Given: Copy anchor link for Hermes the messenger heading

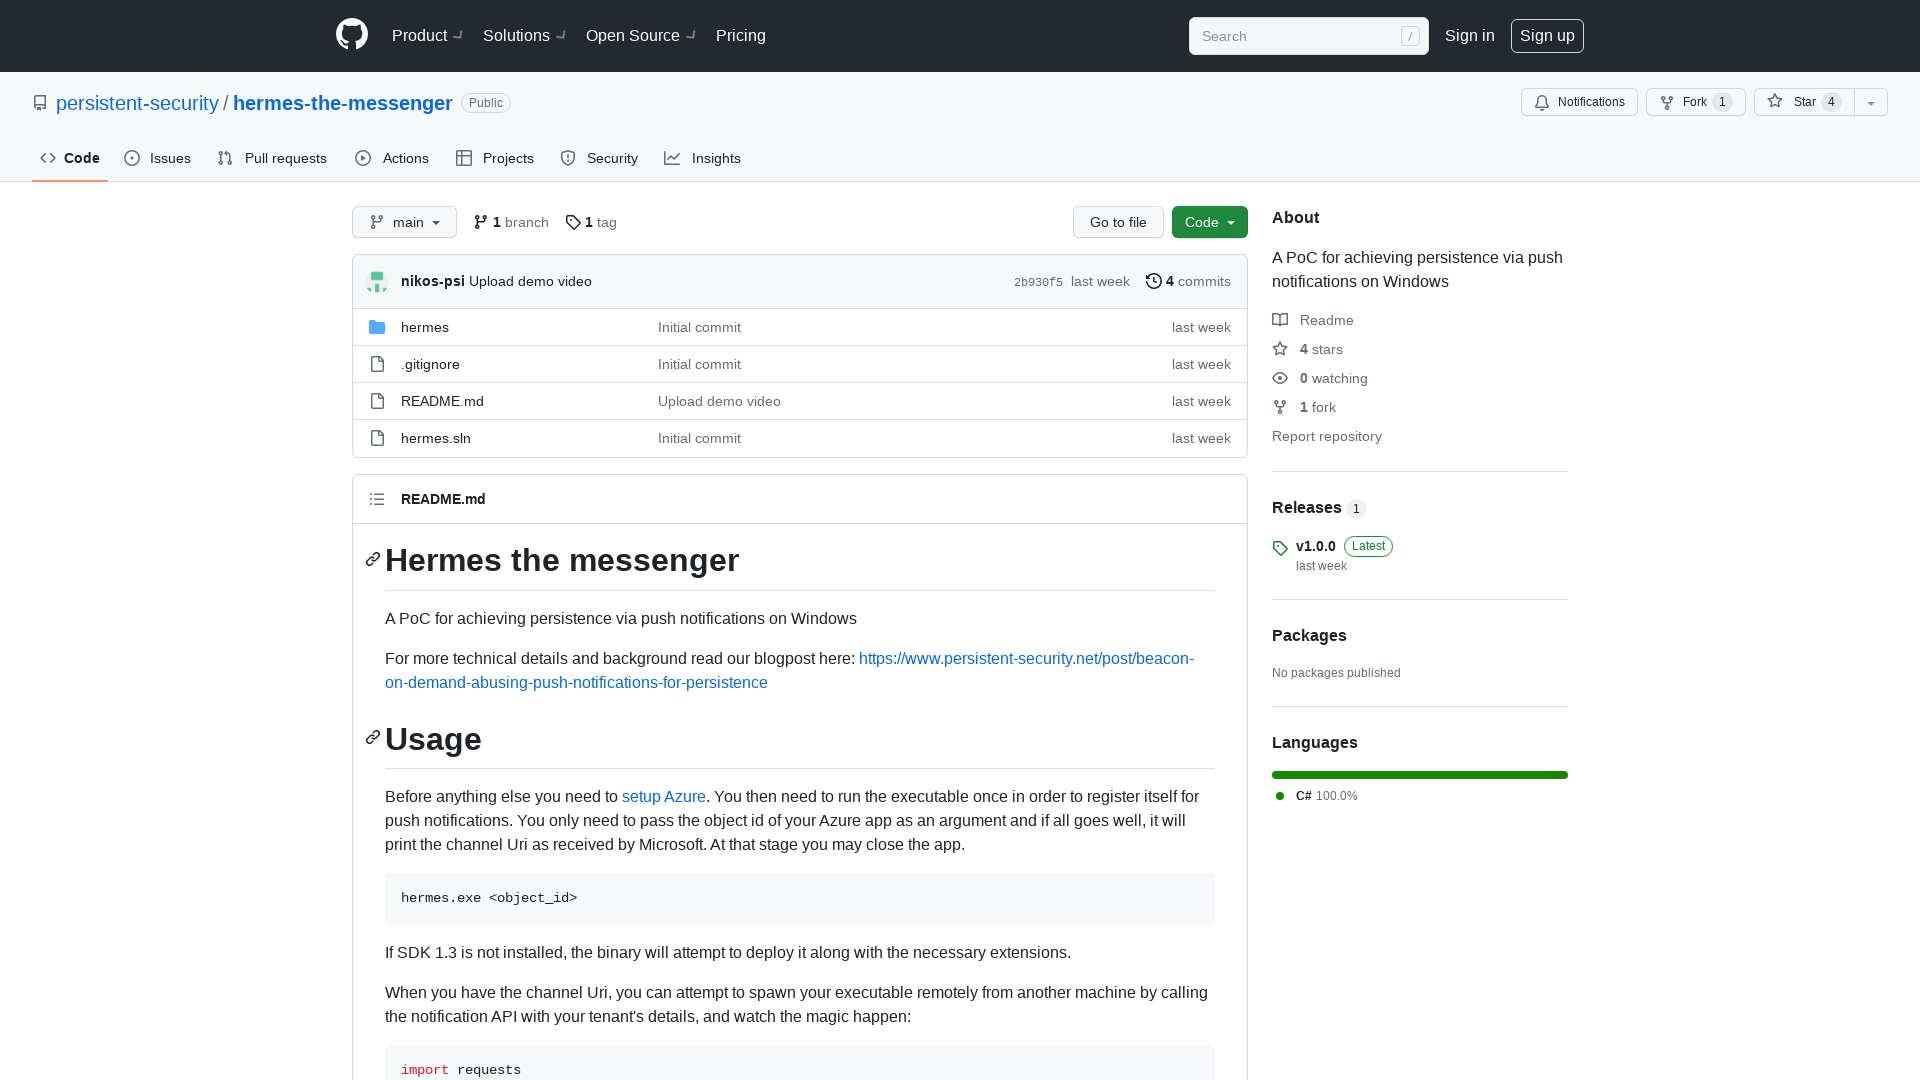Looking at the screenshot, I should [x=373, y=560].
